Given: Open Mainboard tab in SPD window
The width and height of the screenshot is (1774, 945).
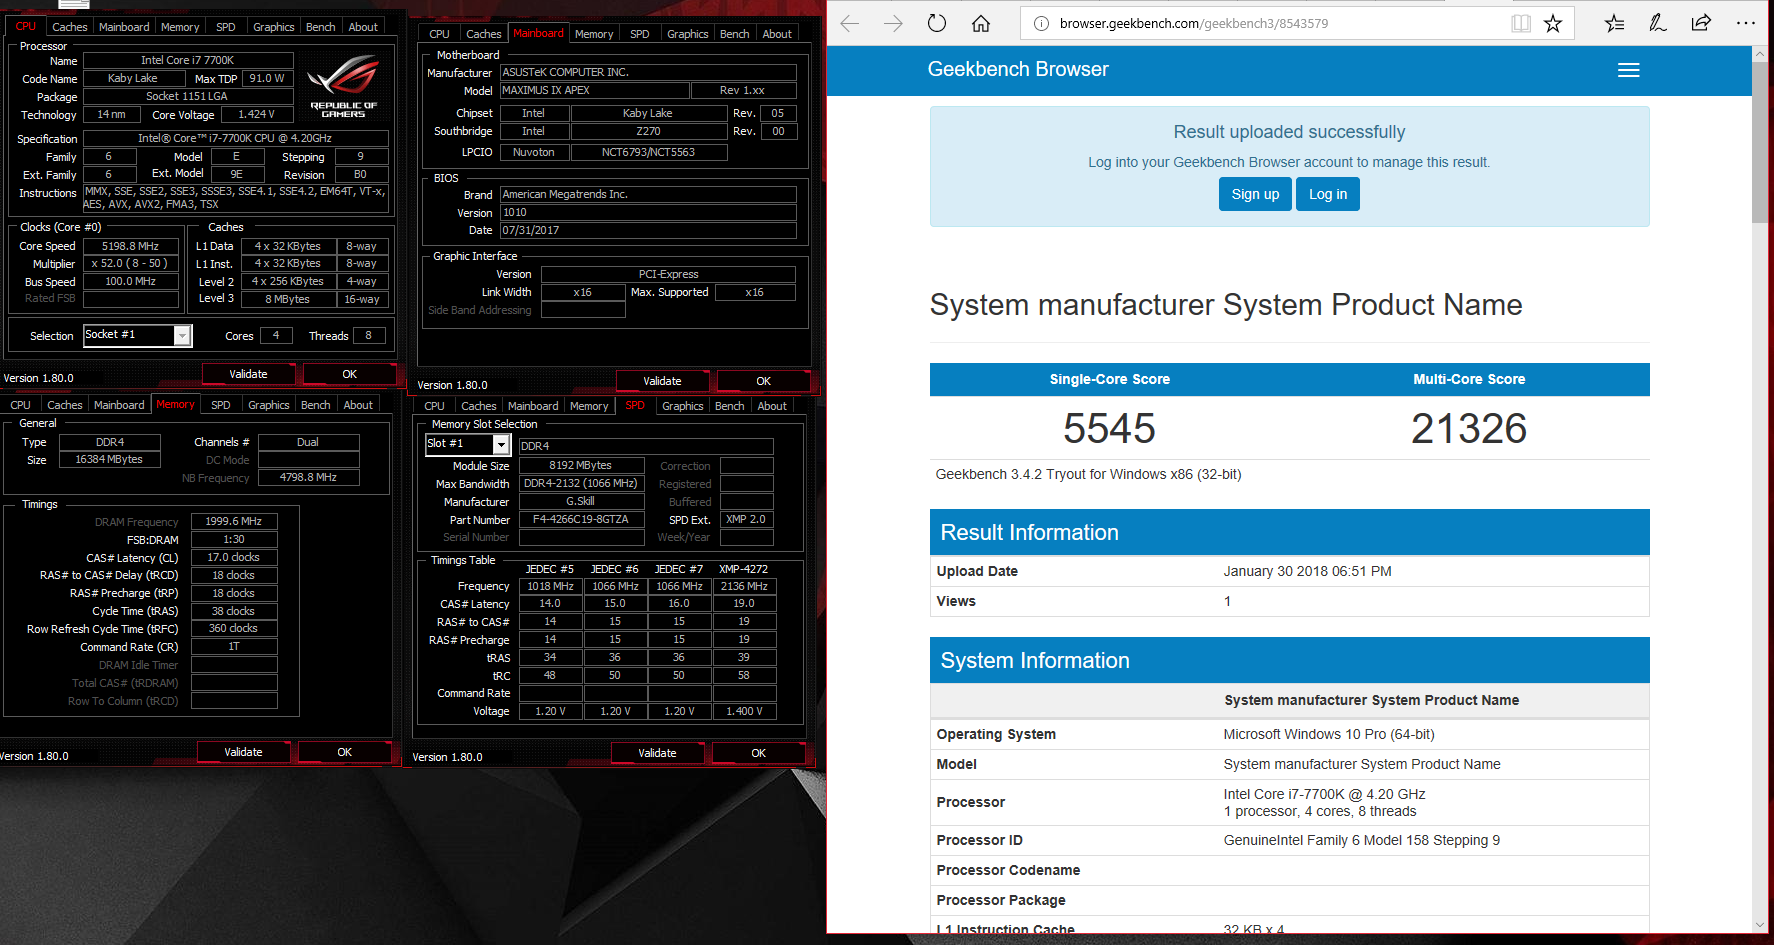Looking at the screenshot, I should [533, 406].
